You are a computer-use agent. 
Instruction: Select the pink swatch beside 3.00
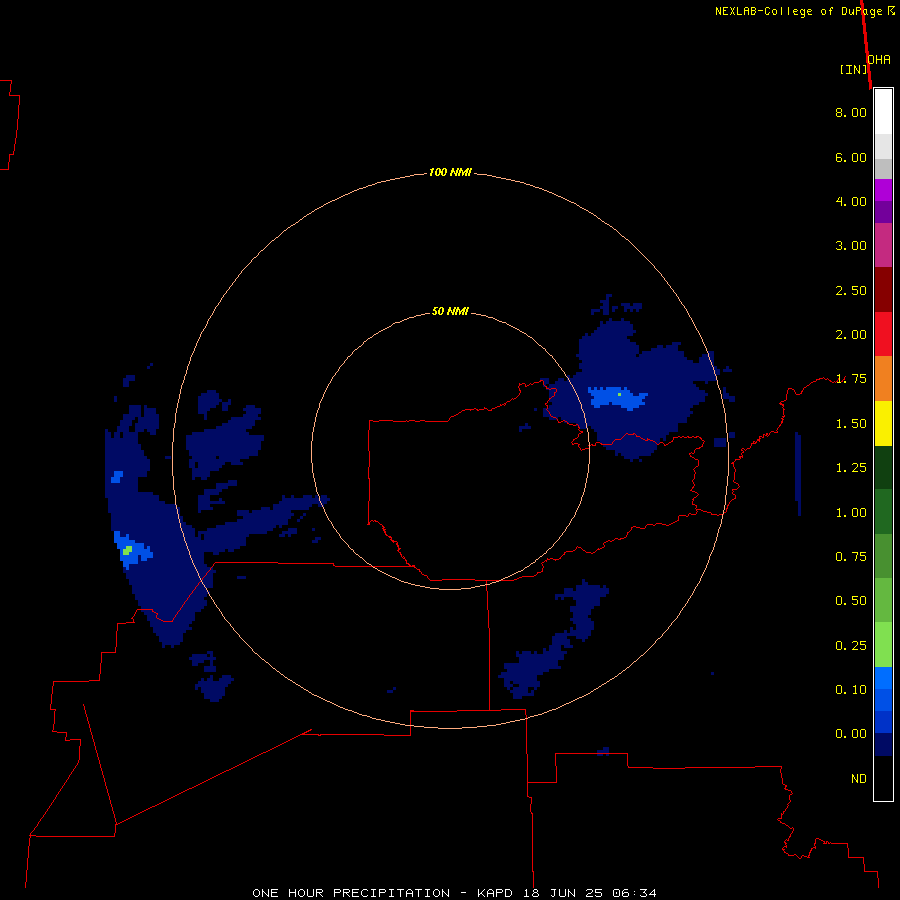[x=883, y=245]
